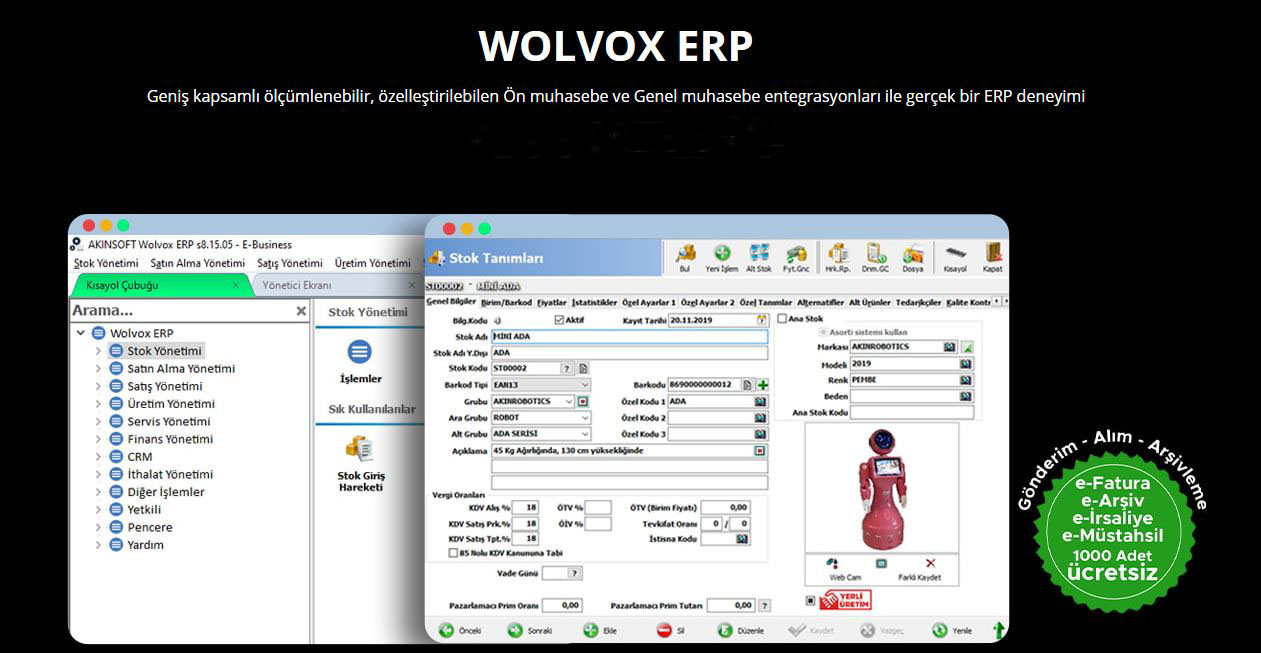Click the Düzenle edit button
This screenshot has height=653, width=1261.
[x=741, y=631]
